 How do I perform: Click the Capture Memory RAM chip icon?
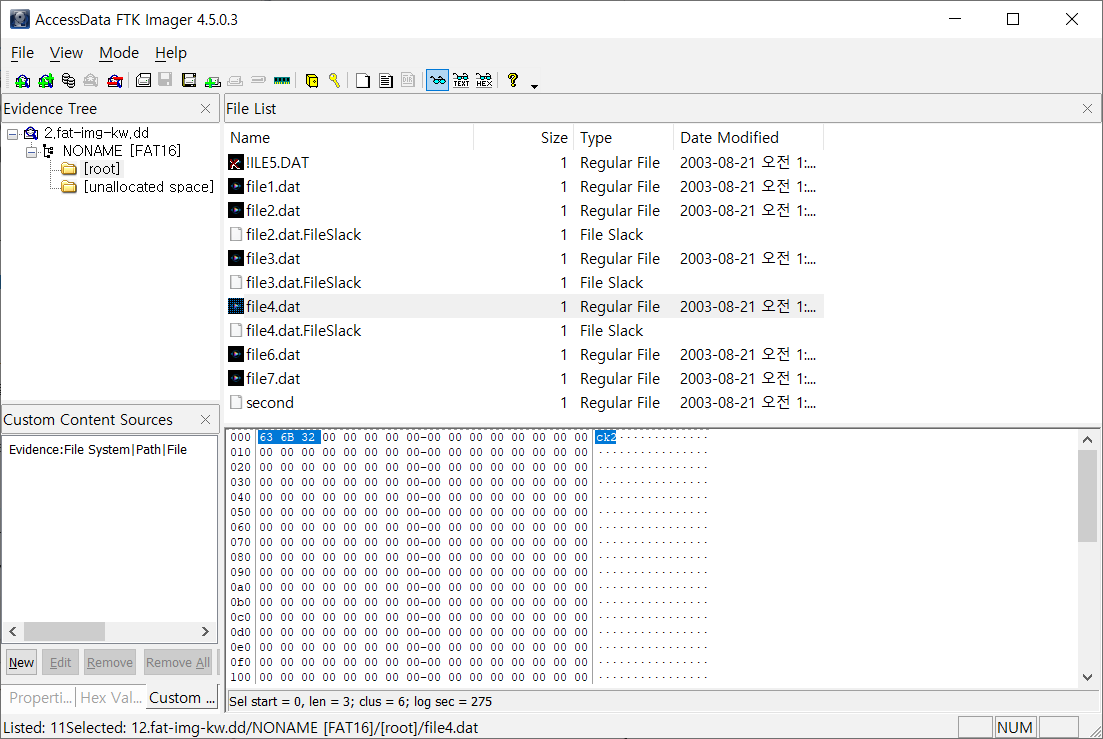(282, 81)
